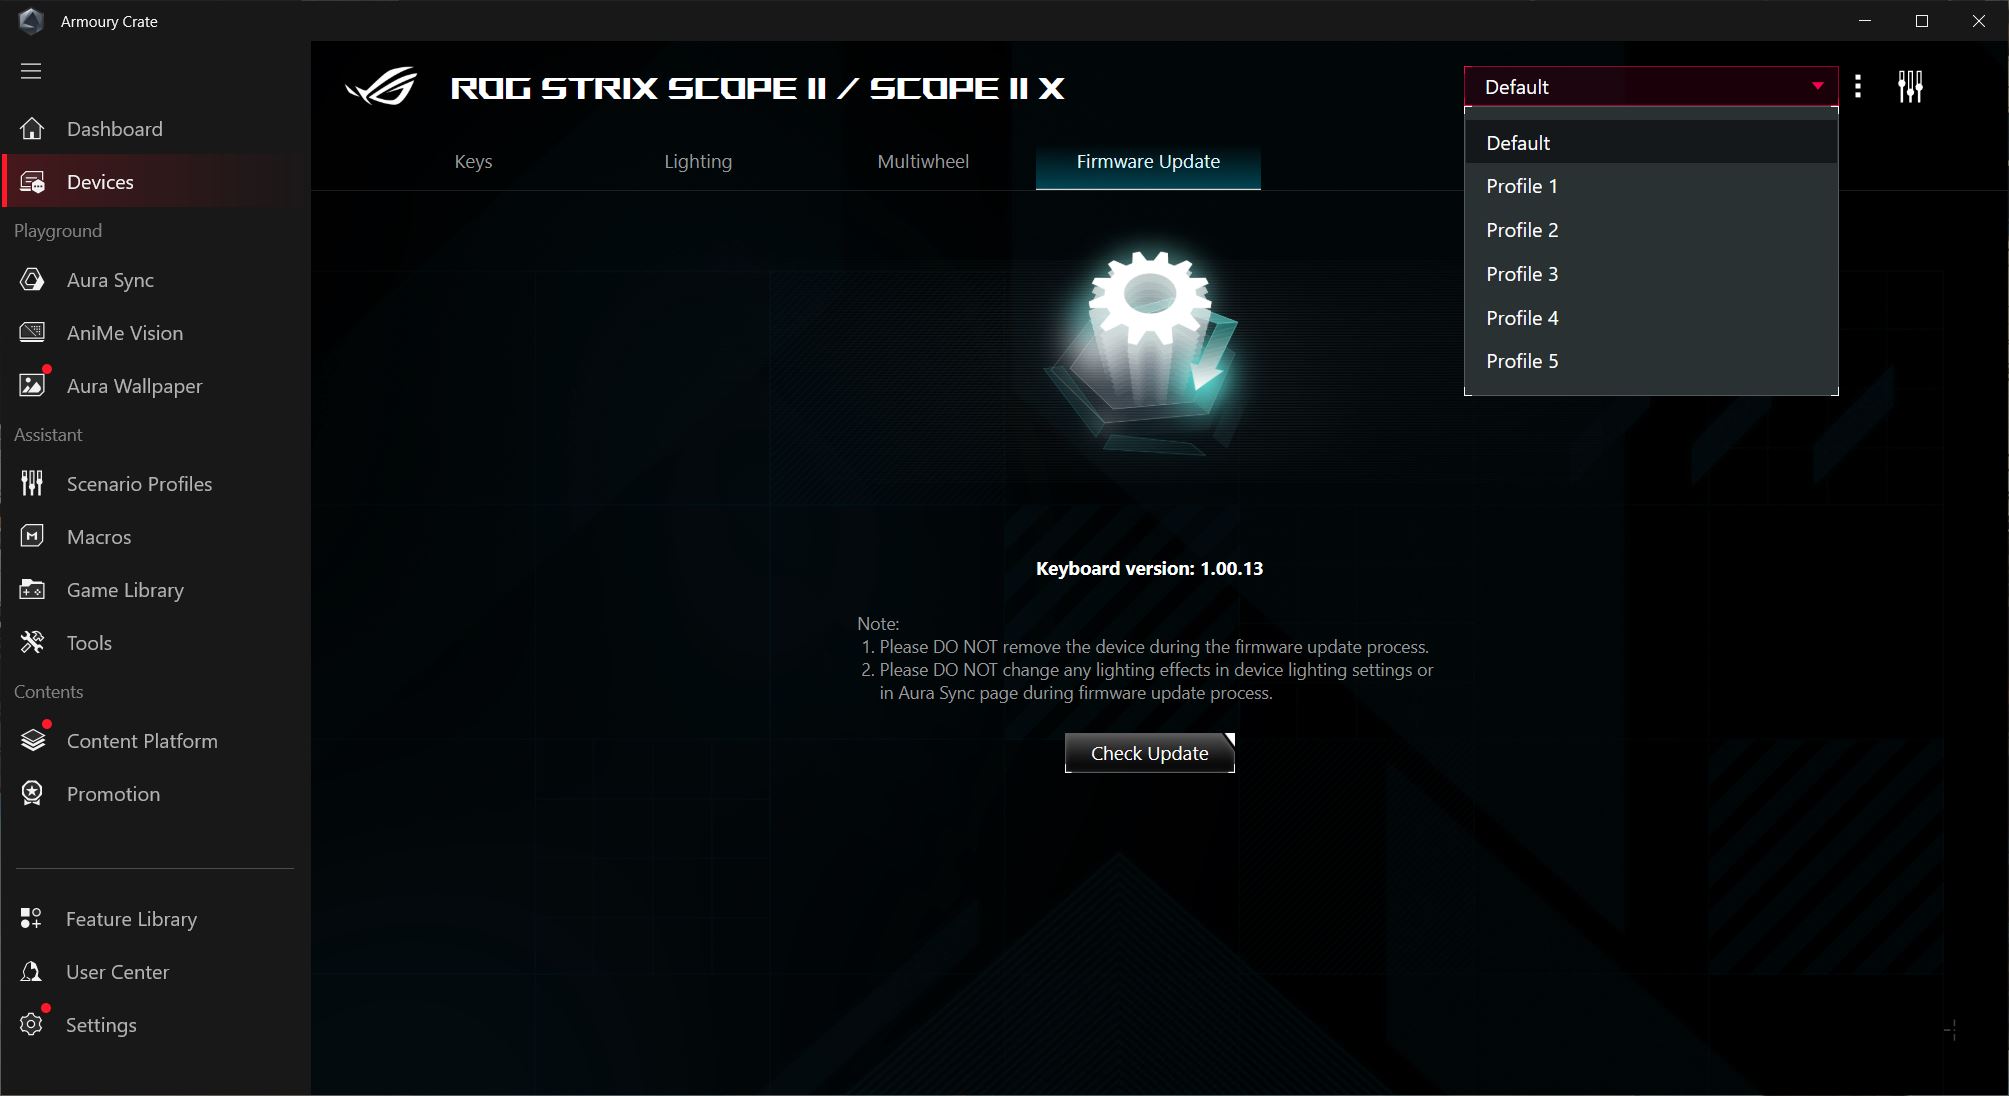This screenshot has height=1096, width=2009.
Task: Open AniMe Vision label
Action: [125, 333]
